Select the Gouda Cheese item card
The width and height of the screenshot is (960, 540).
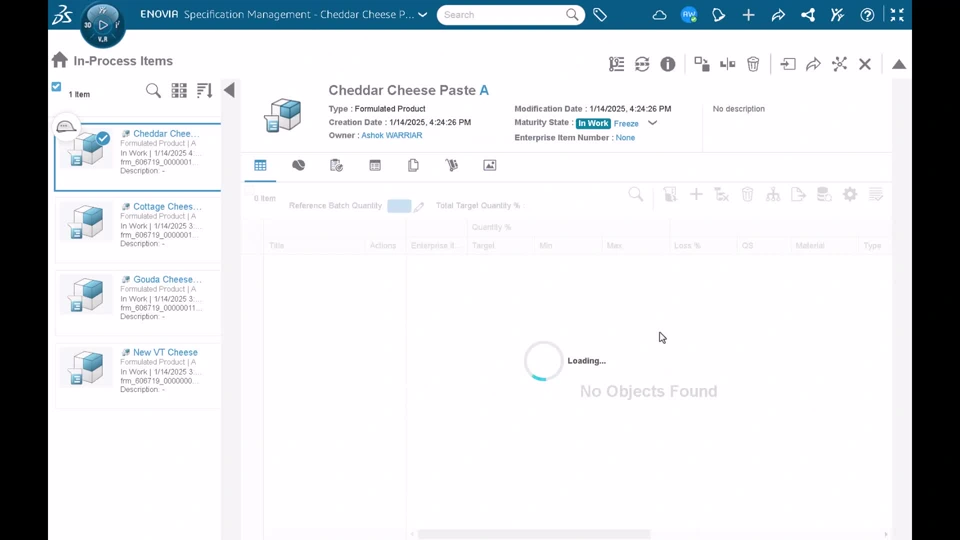[x=138, y=303]
